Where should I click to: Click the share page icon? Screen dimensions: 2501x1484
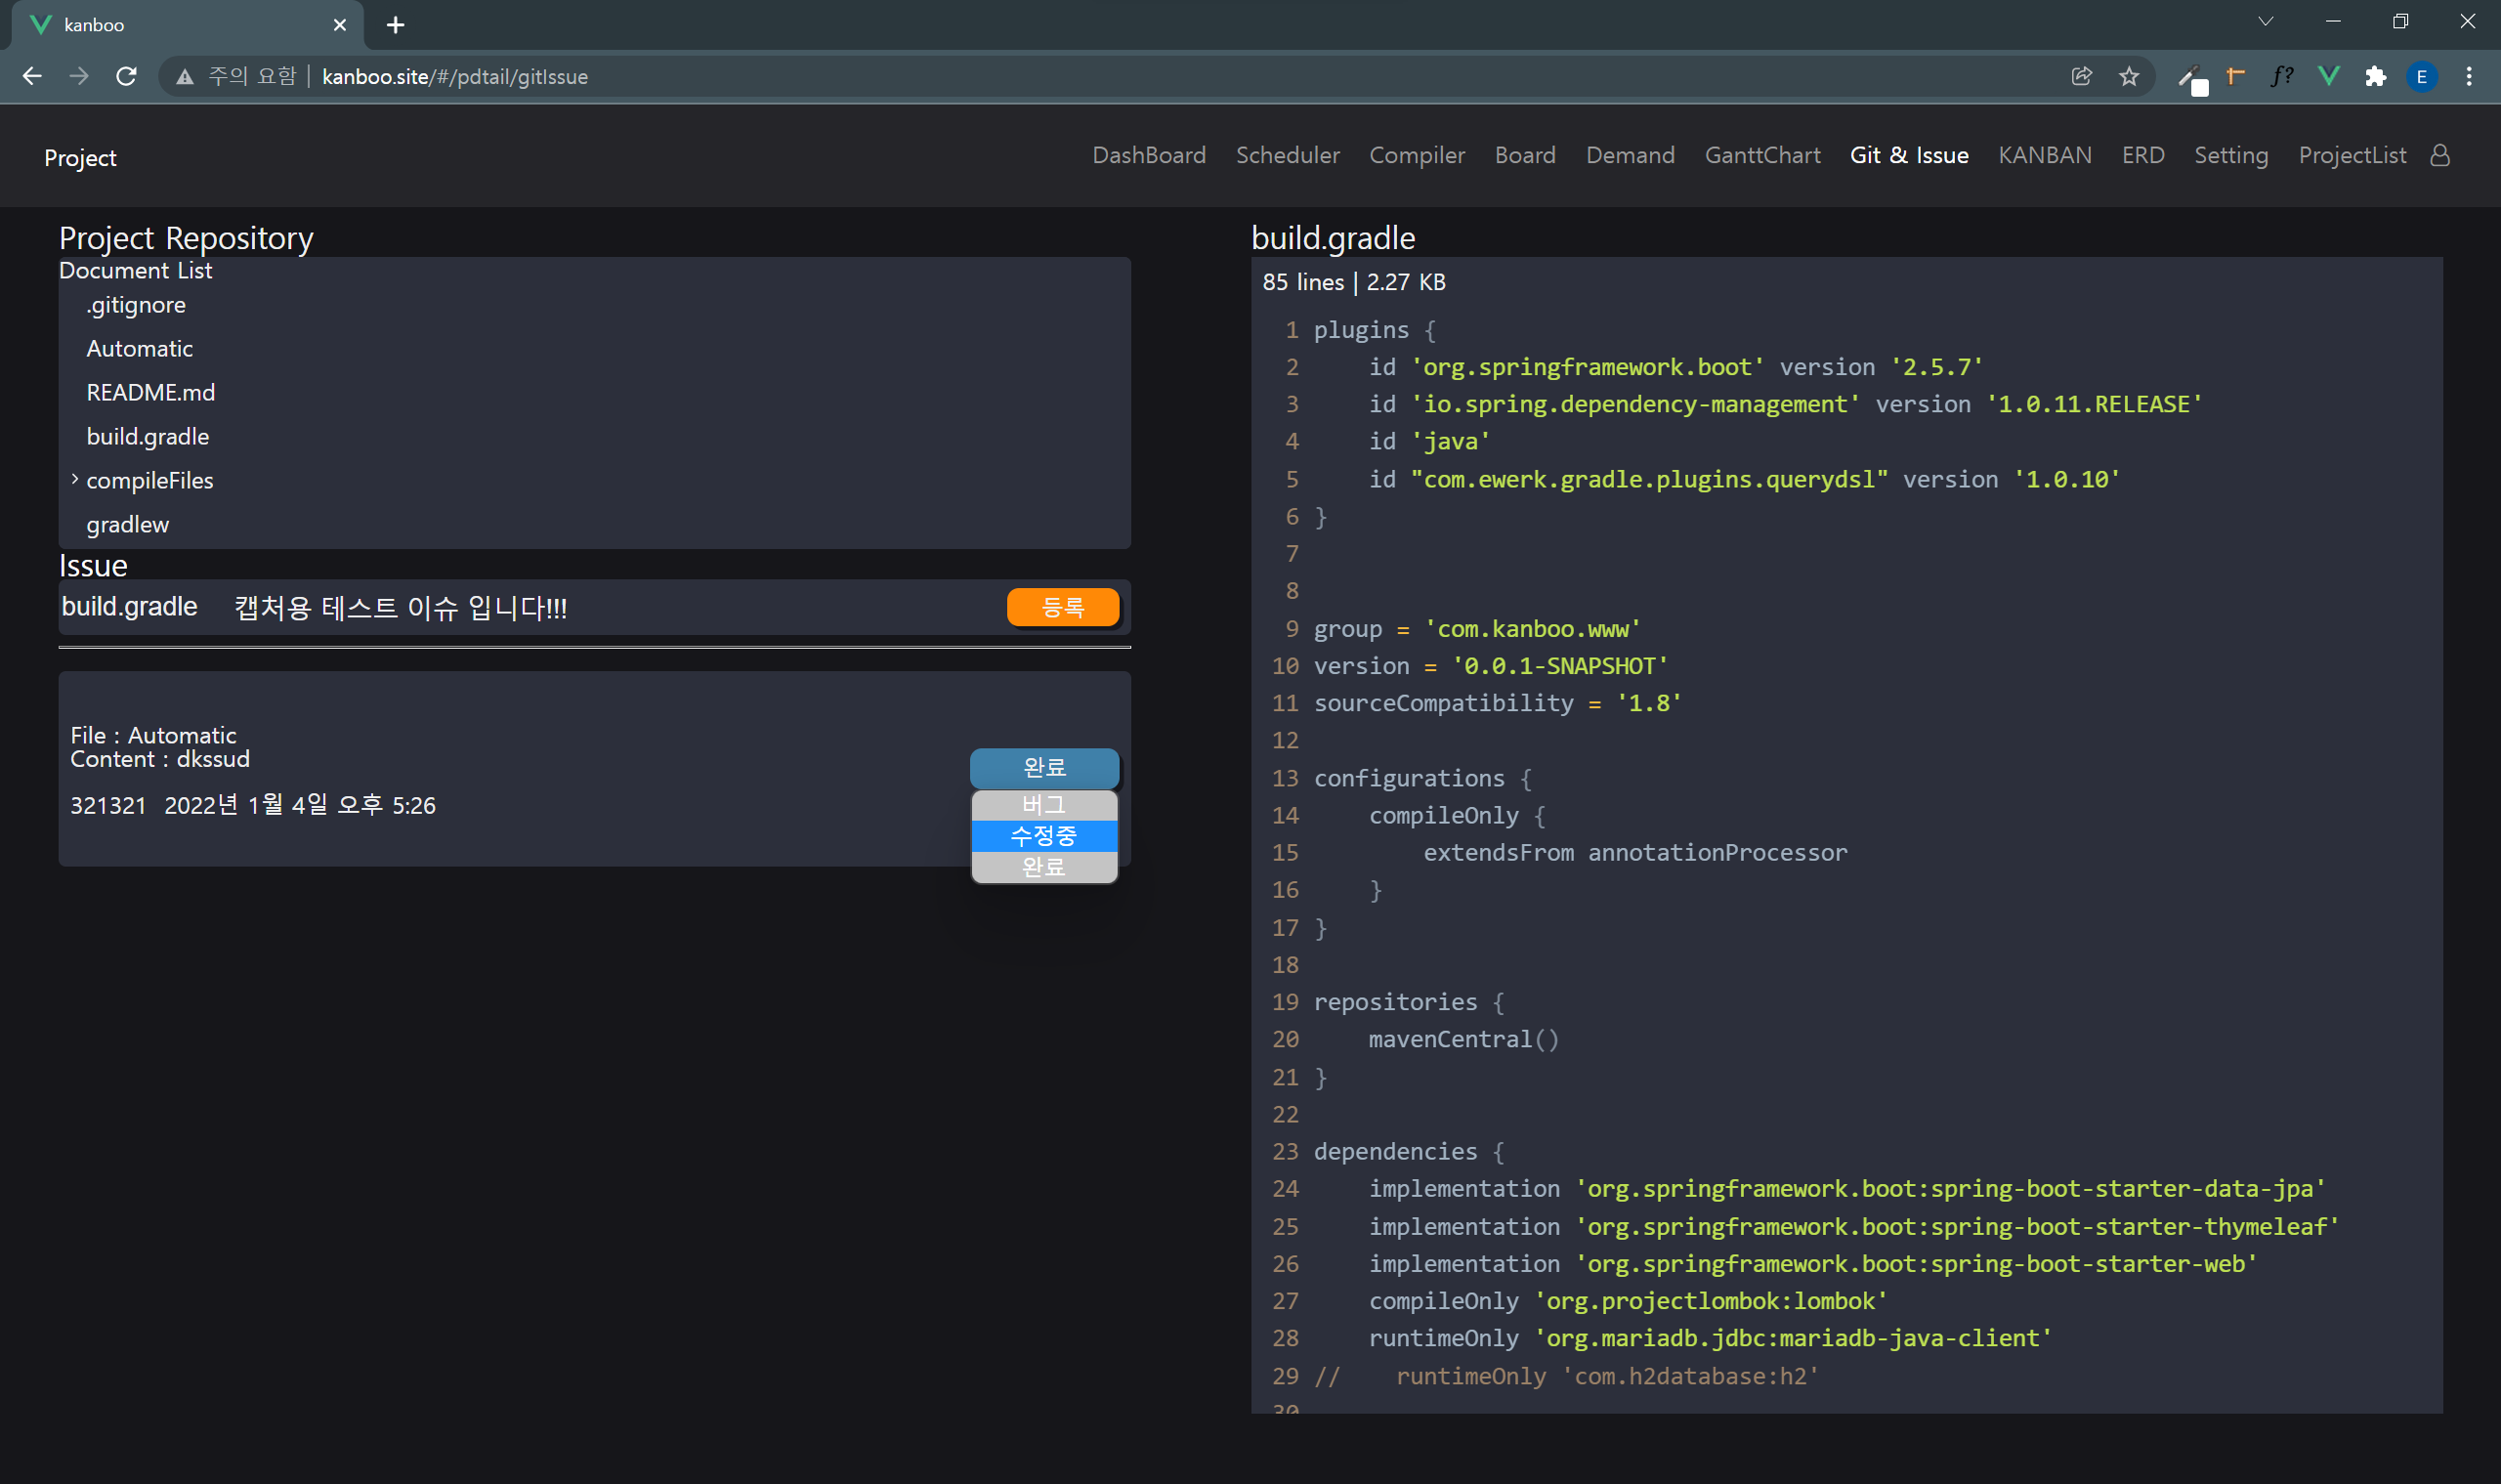point(2082,76)
